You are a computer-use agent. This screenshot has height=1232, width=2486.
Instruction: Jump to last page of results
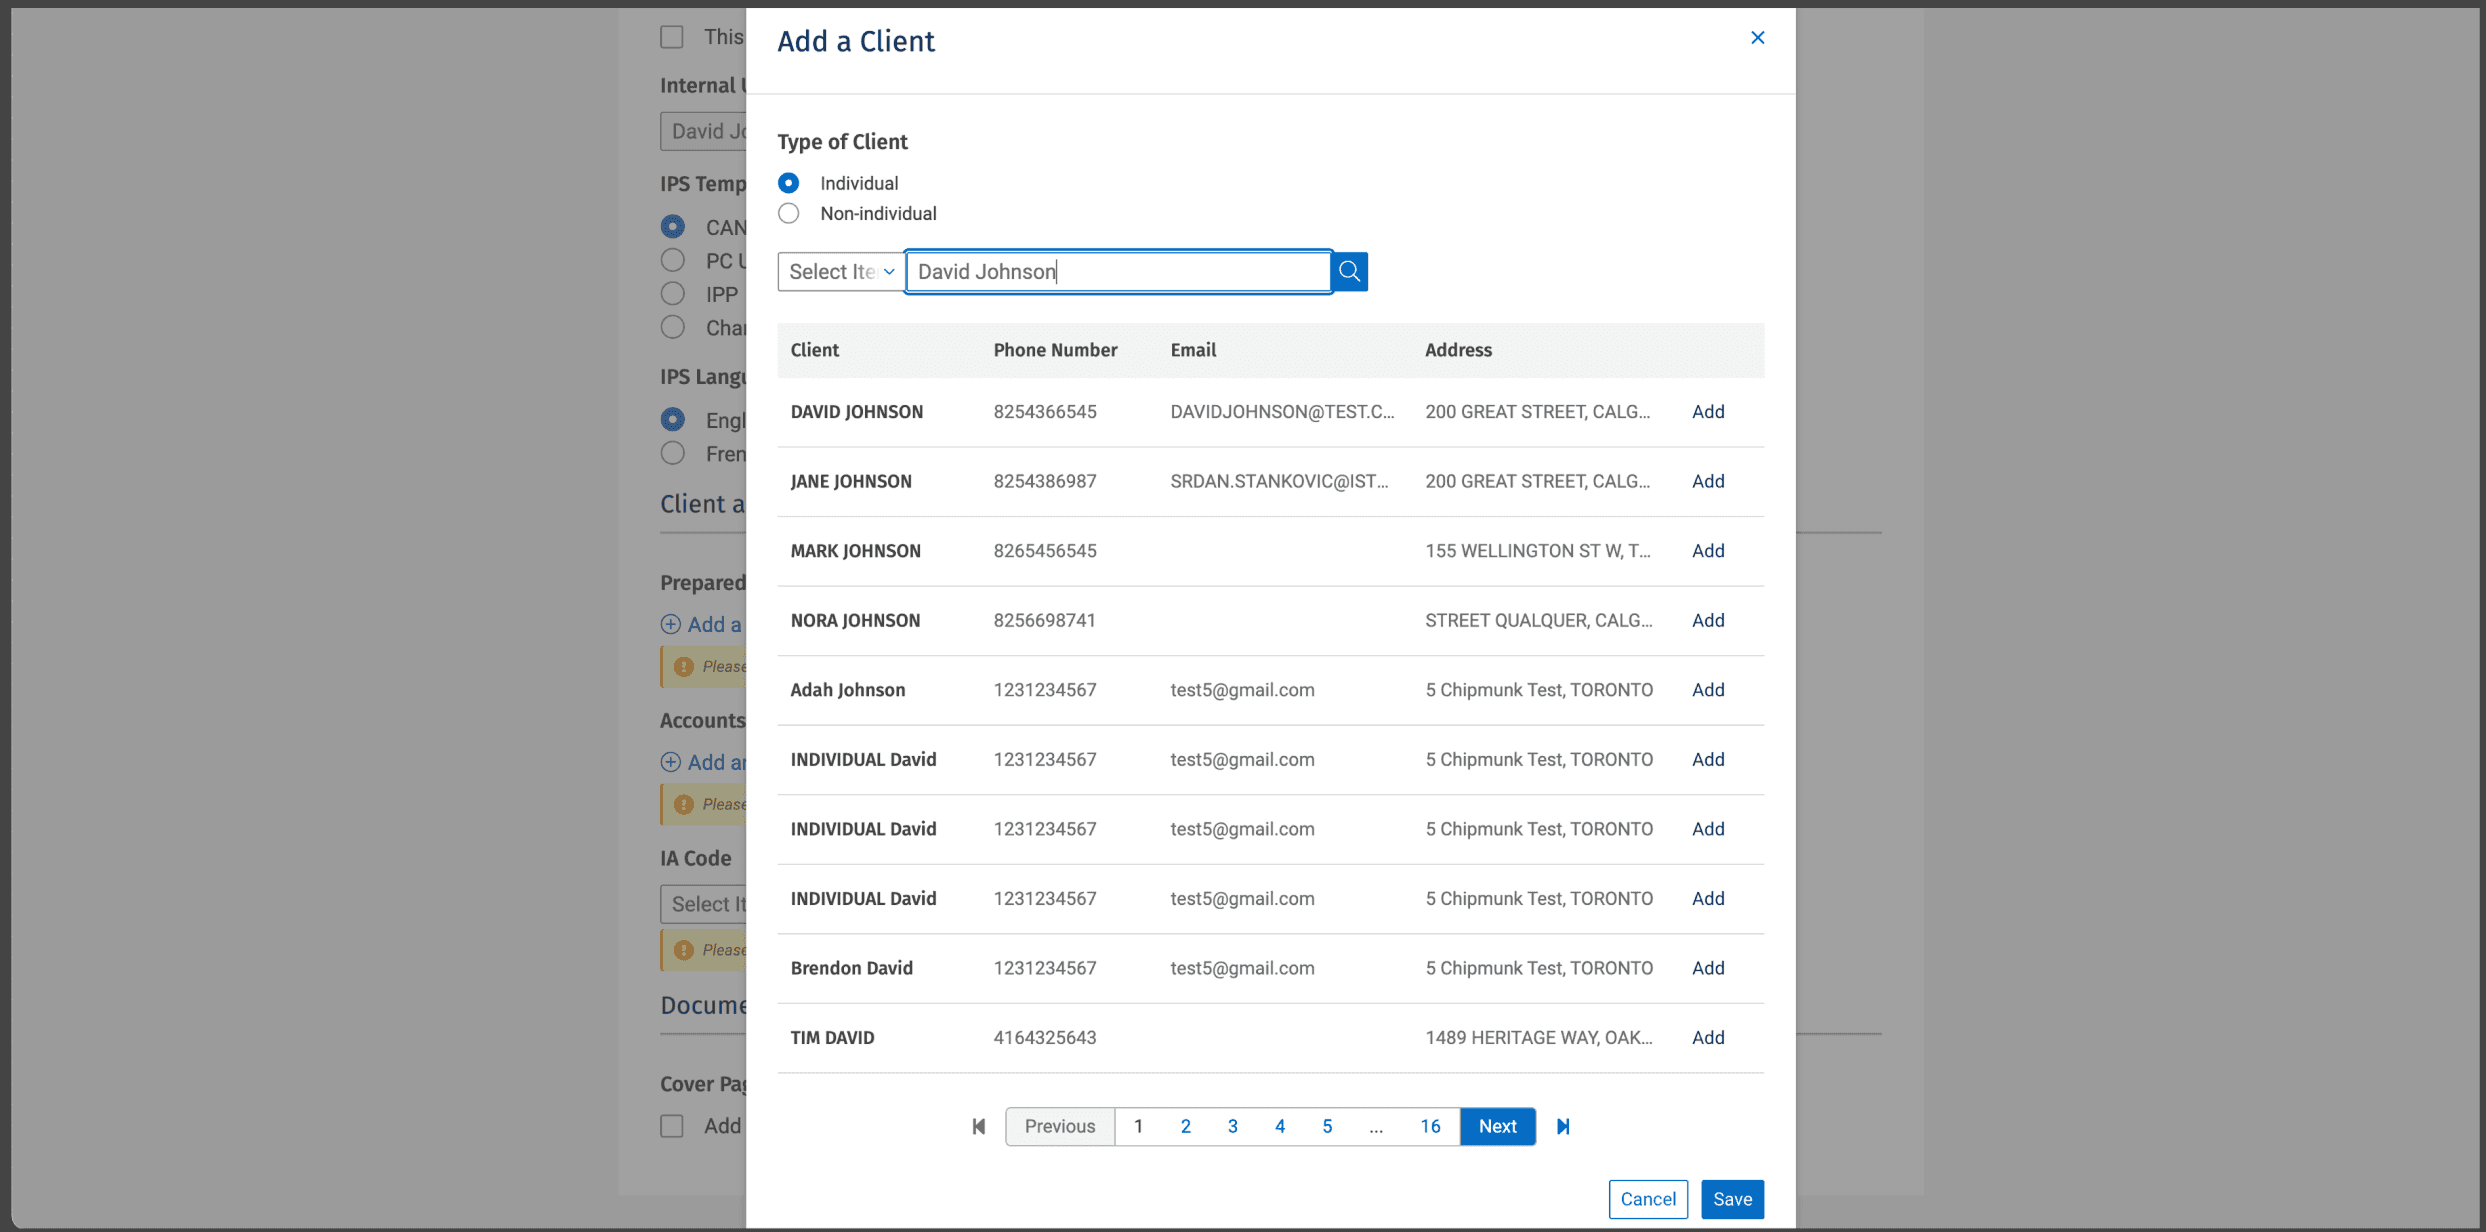[1563, 1126]
